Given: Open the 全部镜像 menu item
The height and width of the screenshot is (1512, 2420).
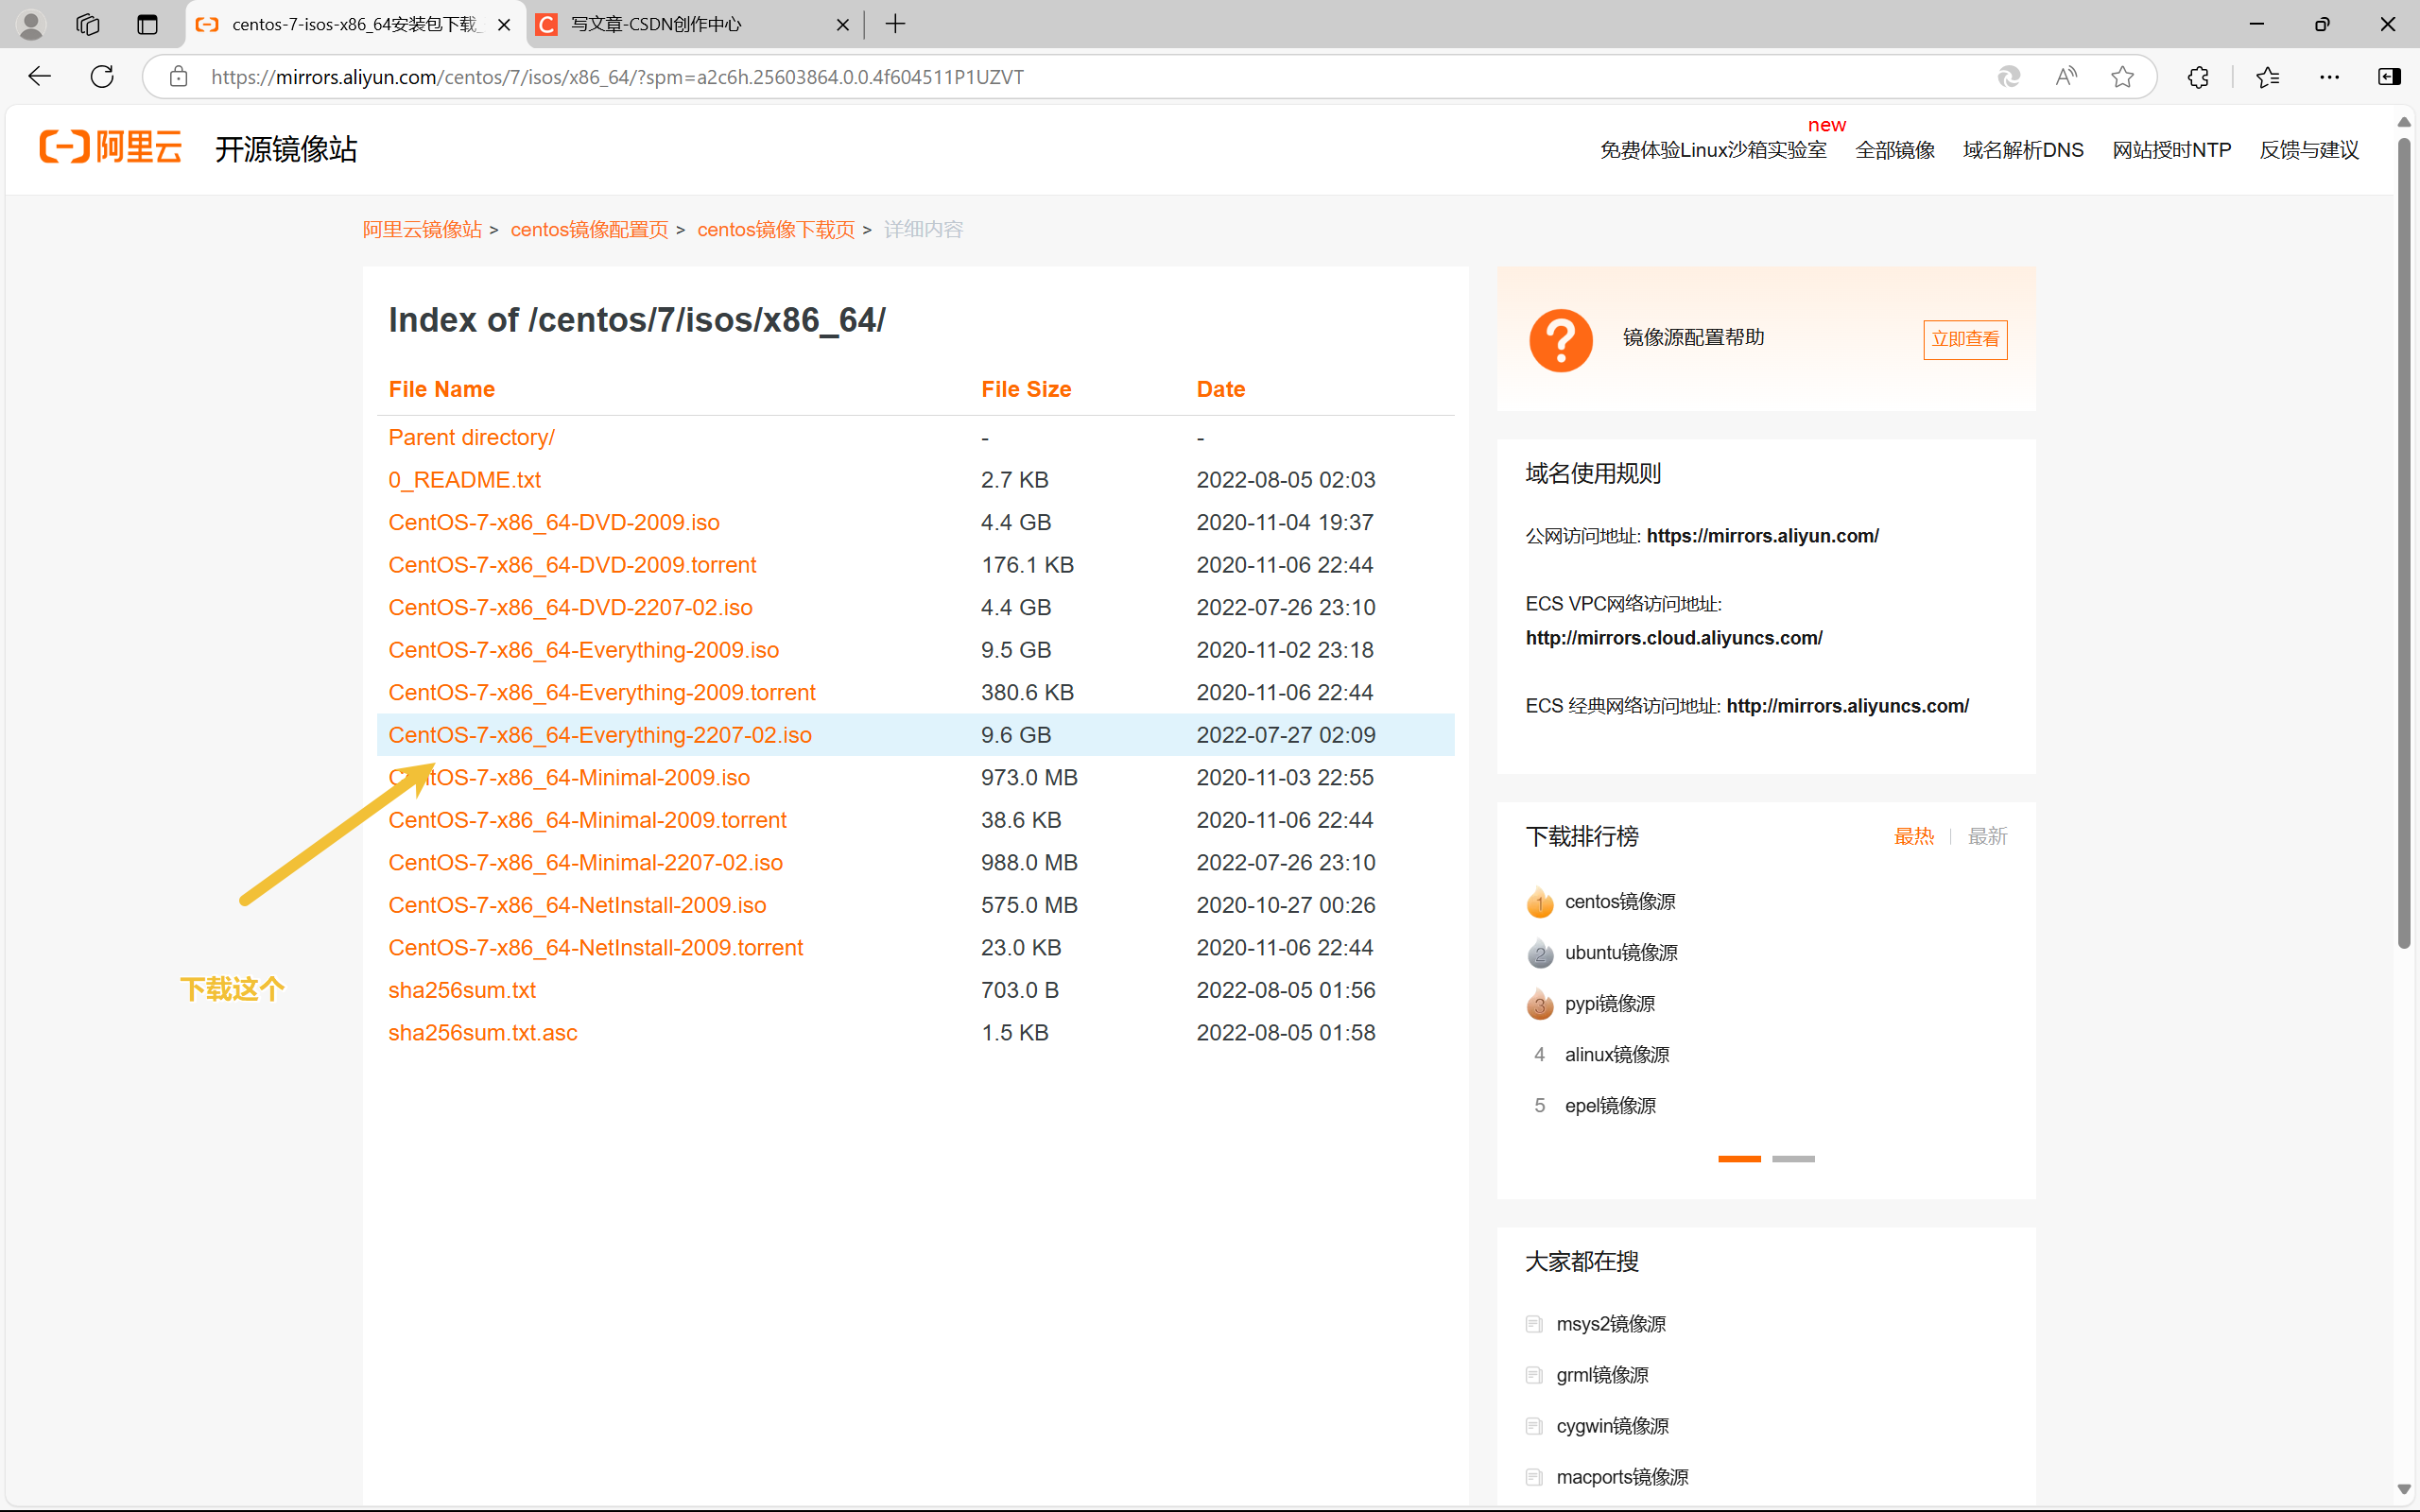Looking at the screenshot, I should click(1894, 150).
